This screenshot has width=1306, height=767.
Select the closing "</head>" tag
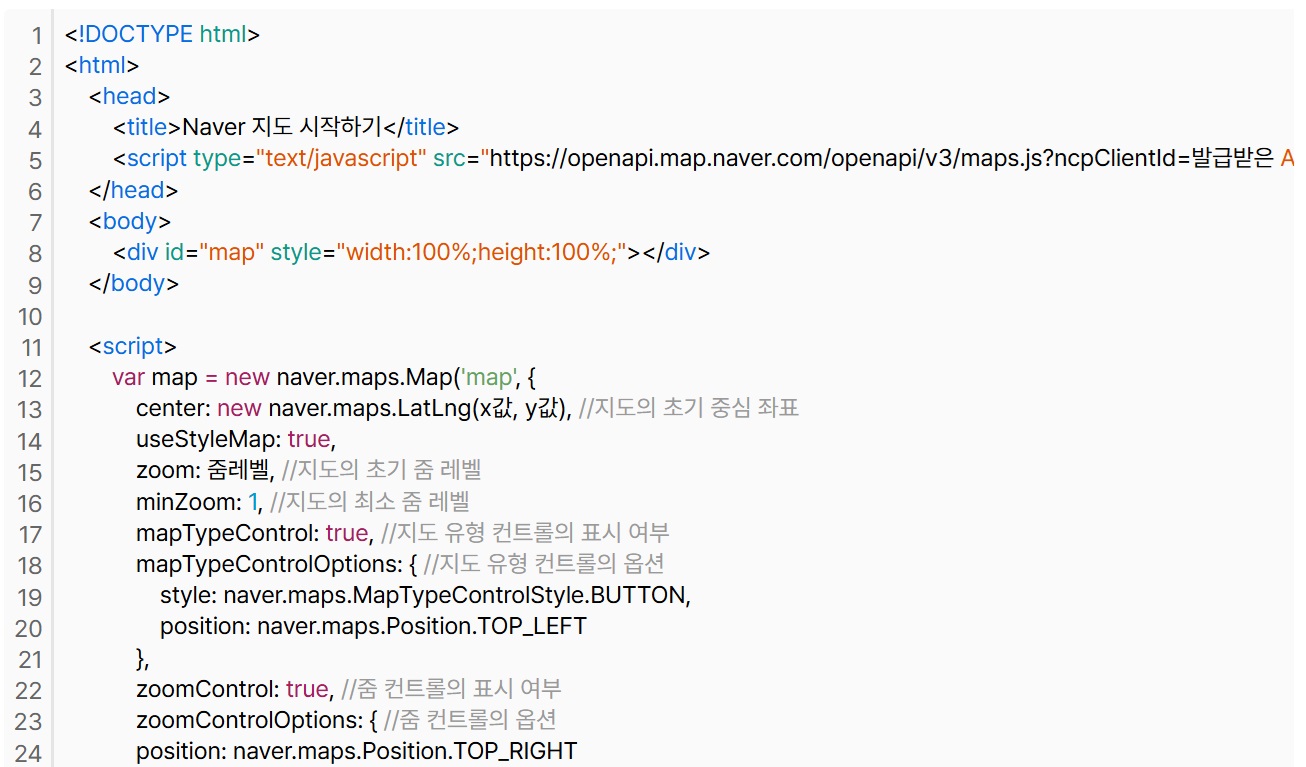[134, 190]
